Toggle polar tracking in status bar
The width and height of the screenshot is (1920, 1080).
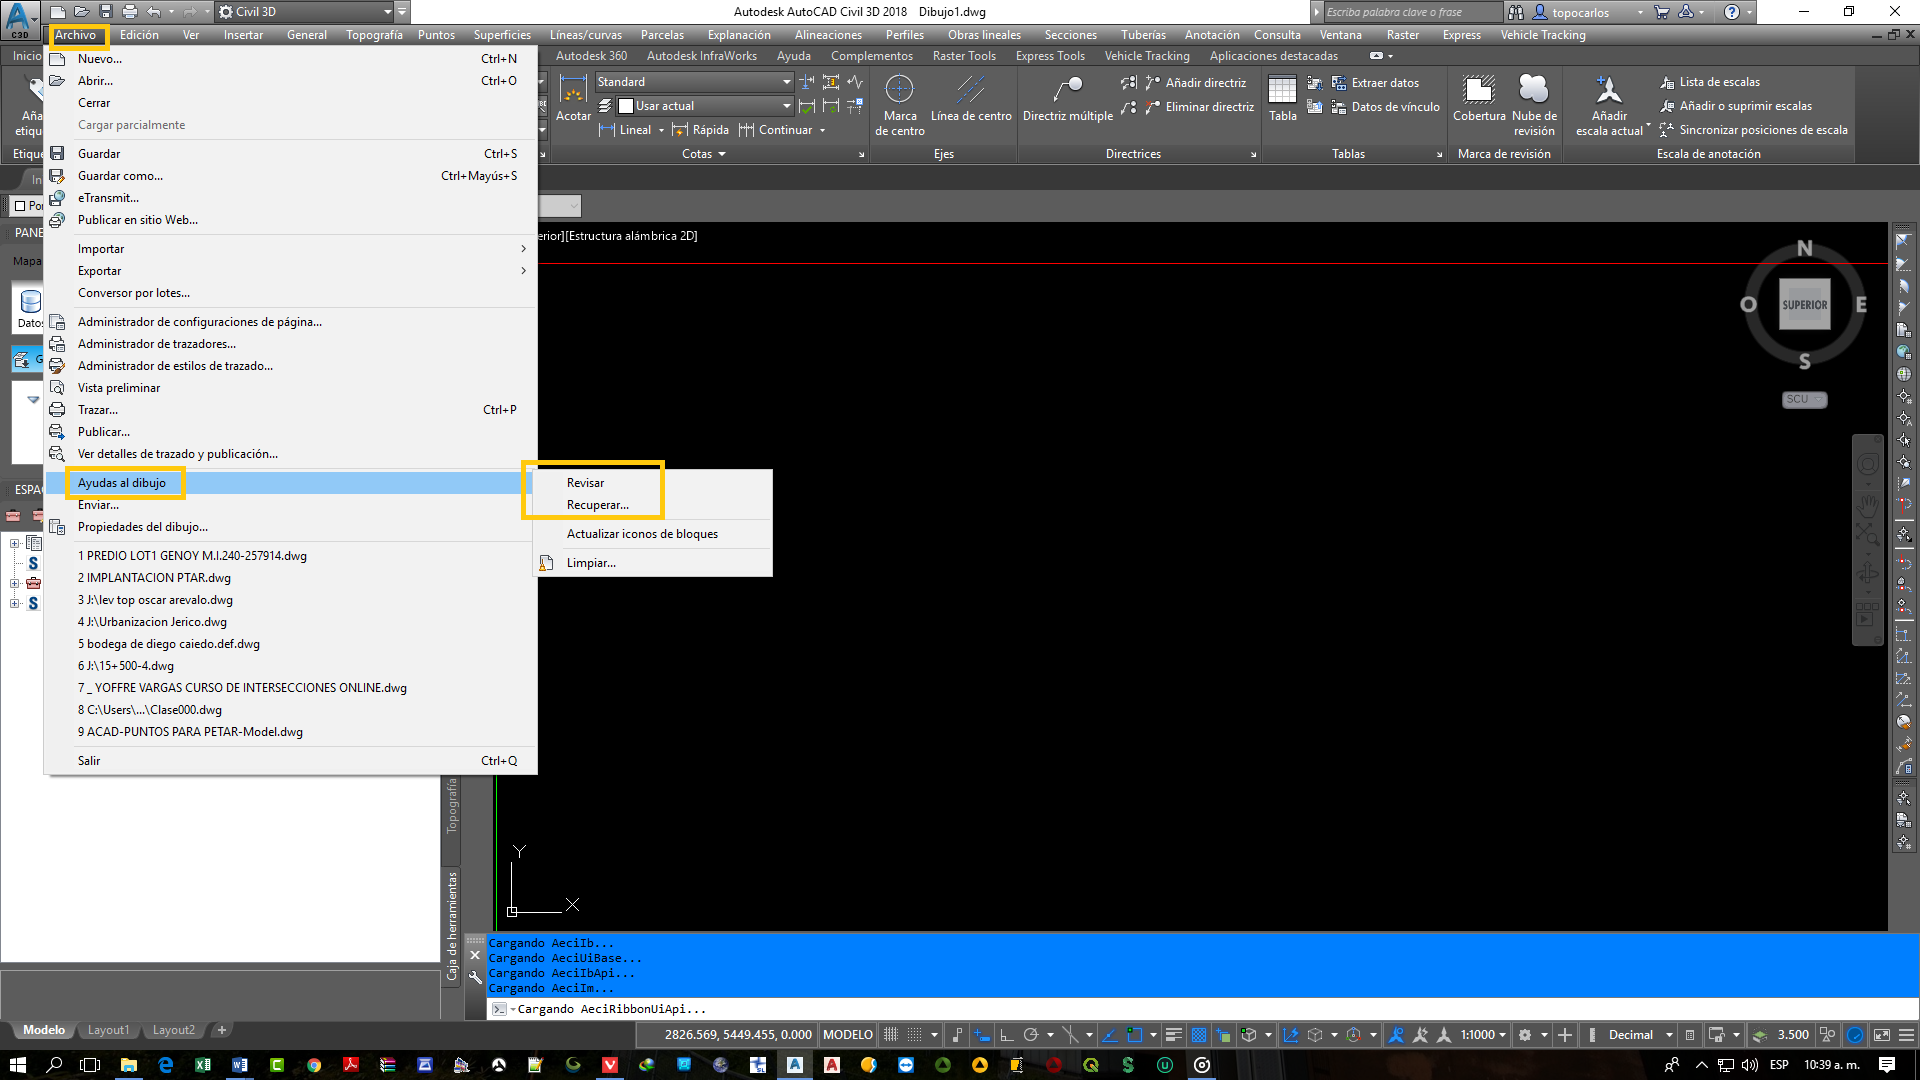1031,1035
